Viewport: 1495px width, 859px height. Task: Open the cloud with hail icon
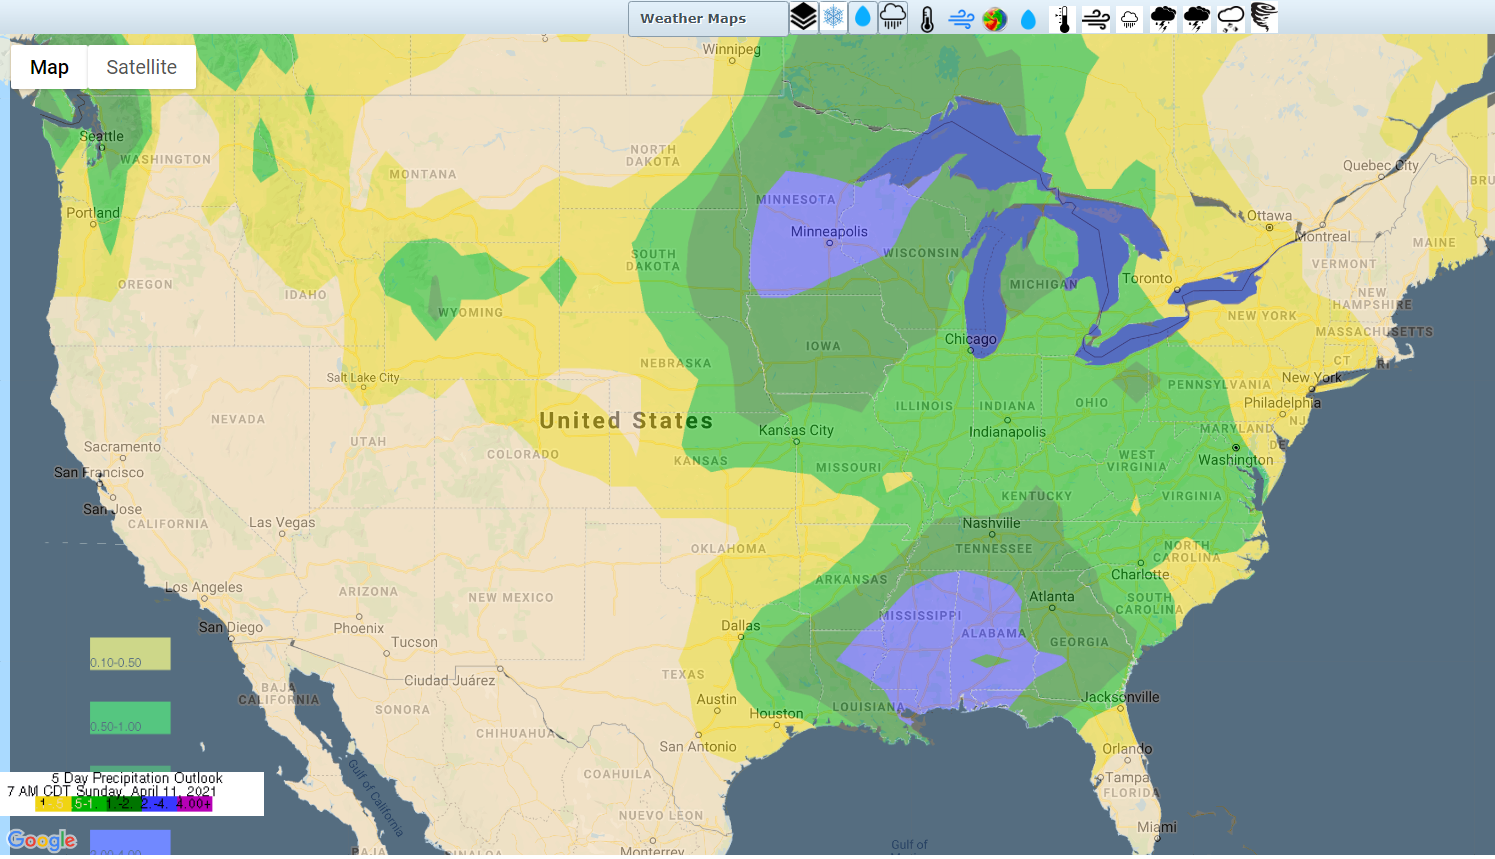click(1231, 18)
